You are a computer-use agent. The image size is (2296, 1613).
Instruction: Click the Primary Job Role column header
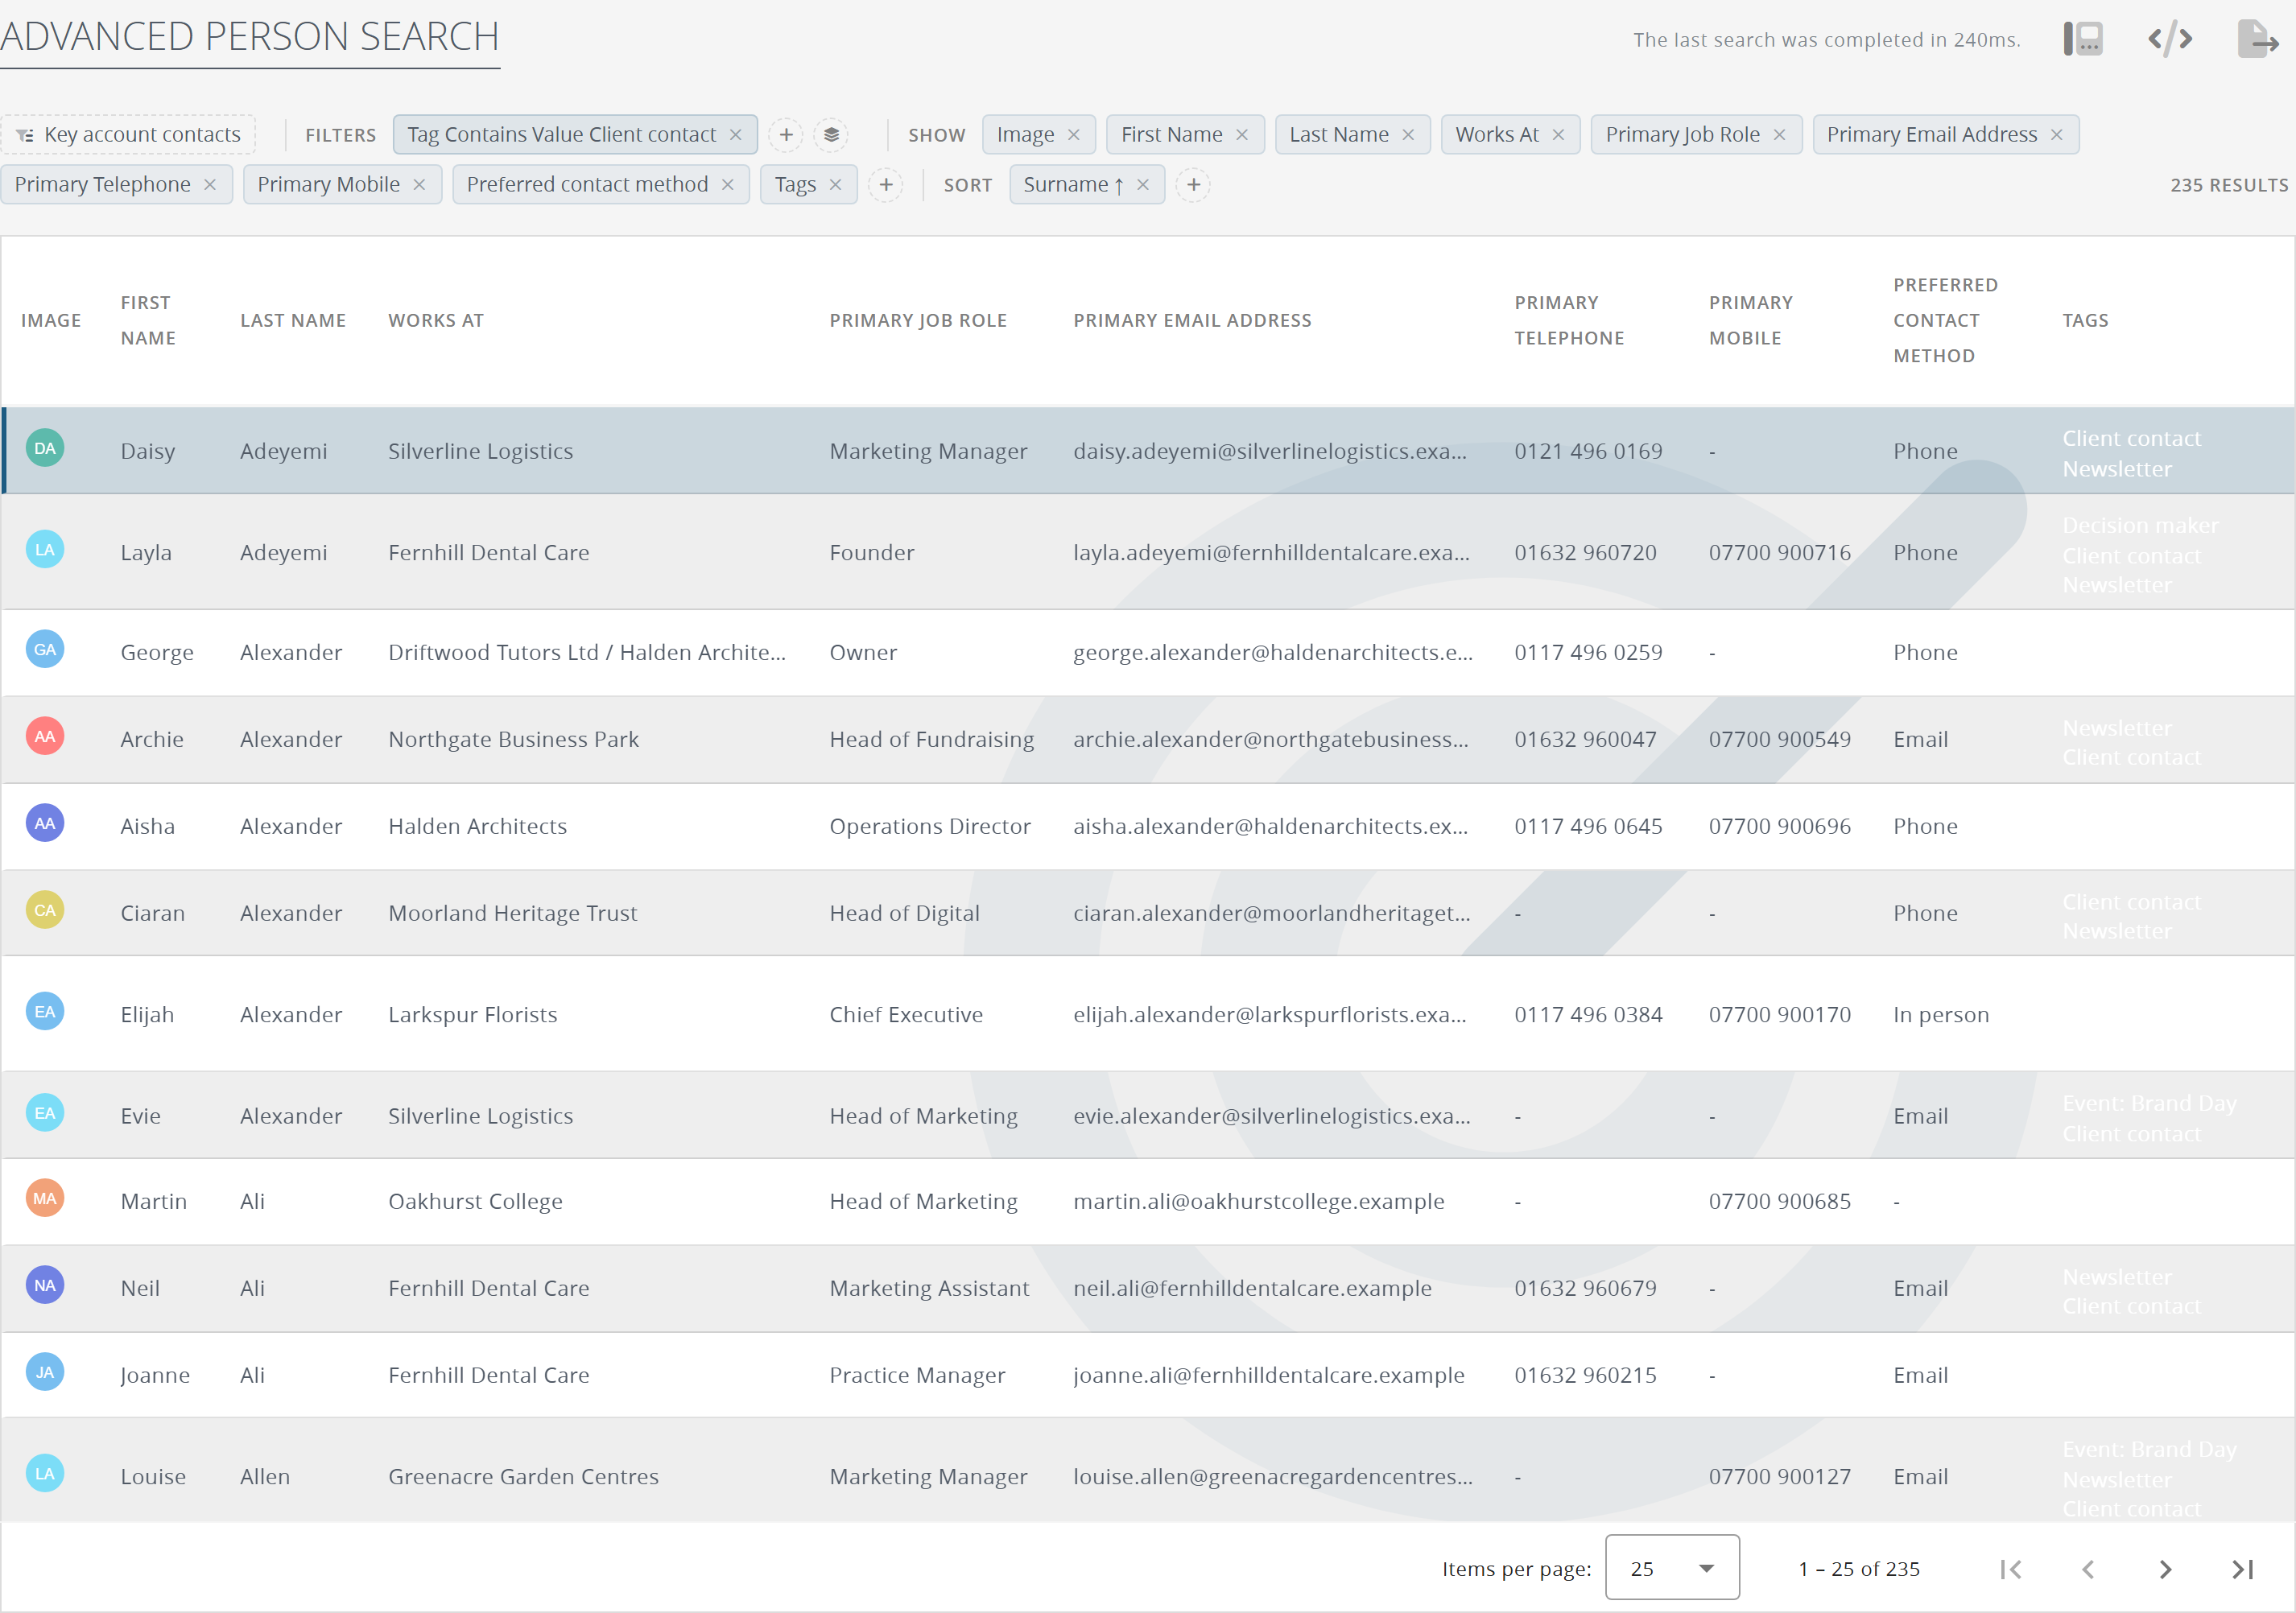[918, 320]
